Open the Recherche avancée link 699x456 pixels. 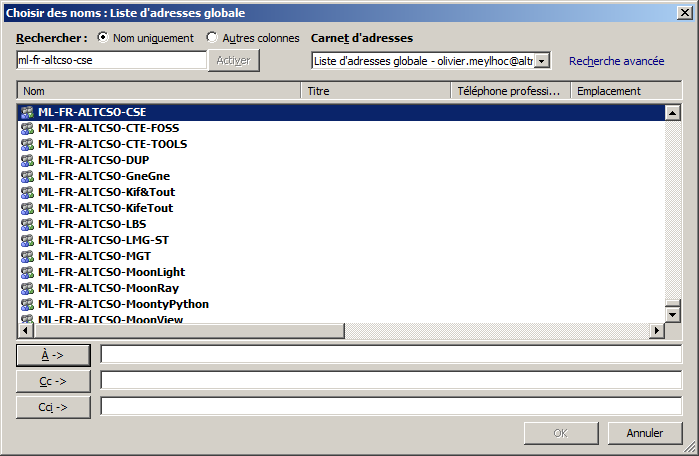(616, 61)
